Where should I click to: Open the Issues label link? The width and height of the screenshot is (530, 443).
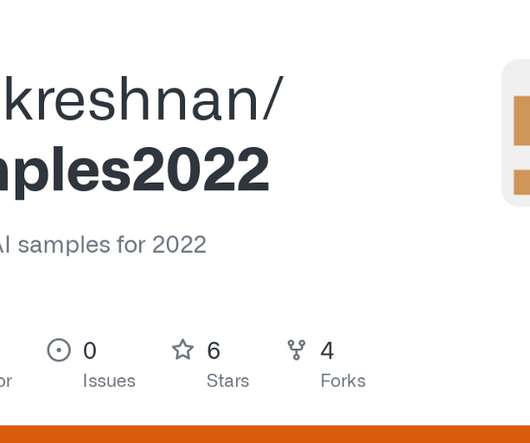point(109,381)
